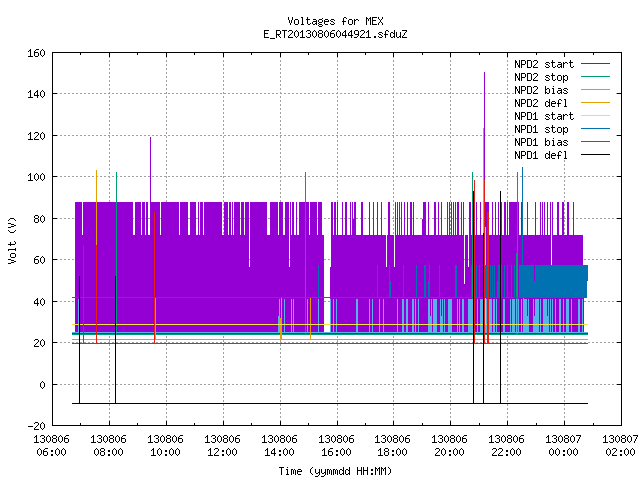Click the 130807 00:00 x-axis tick label

tap(564, 446)
